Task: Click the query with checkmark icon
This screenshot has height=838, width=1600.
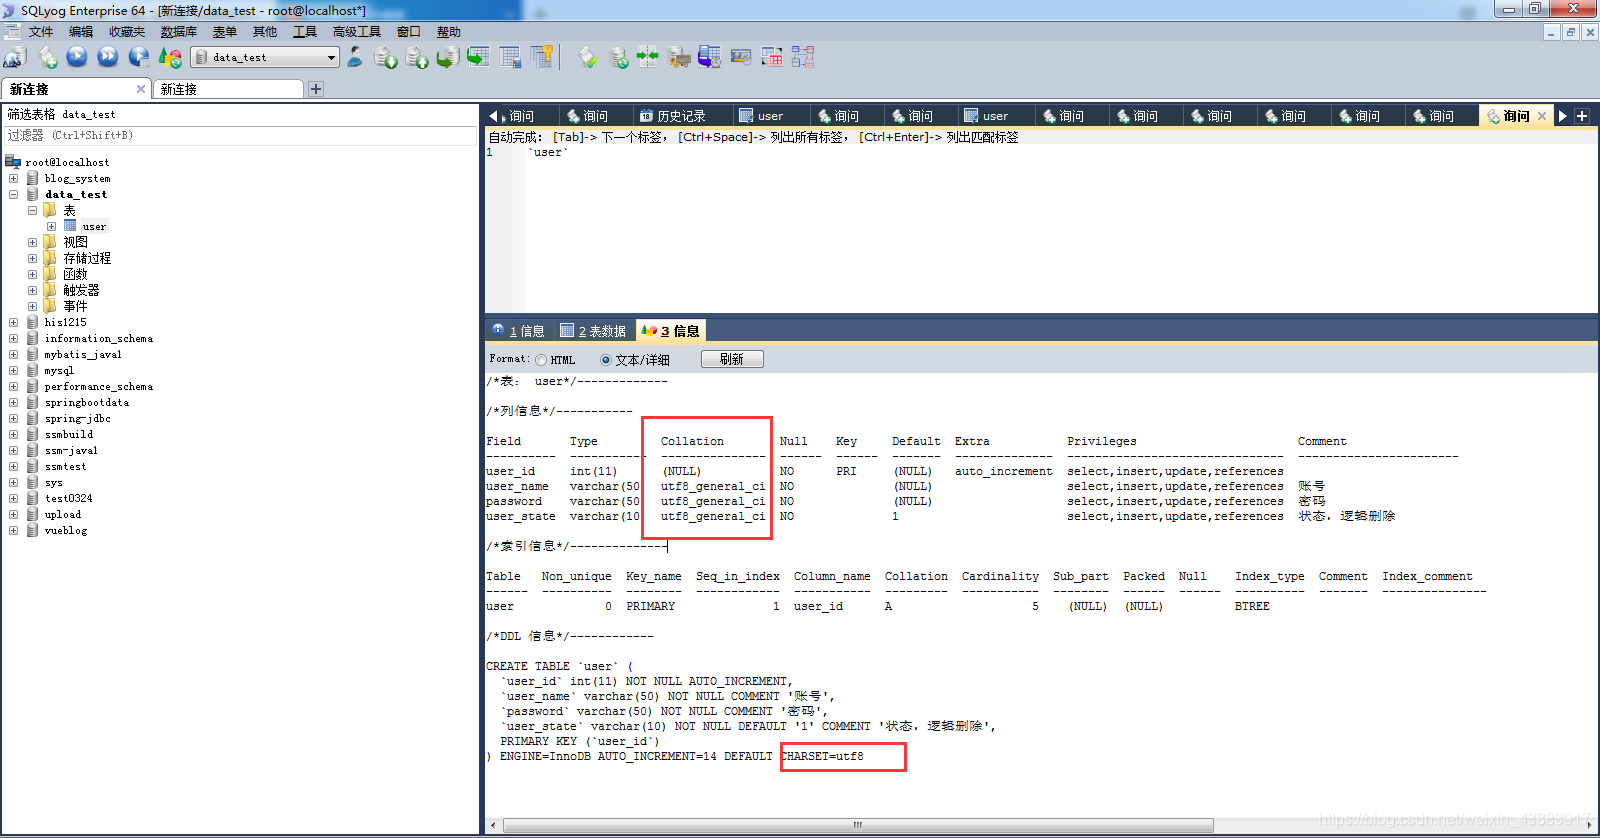Action: tap(588, 58)
